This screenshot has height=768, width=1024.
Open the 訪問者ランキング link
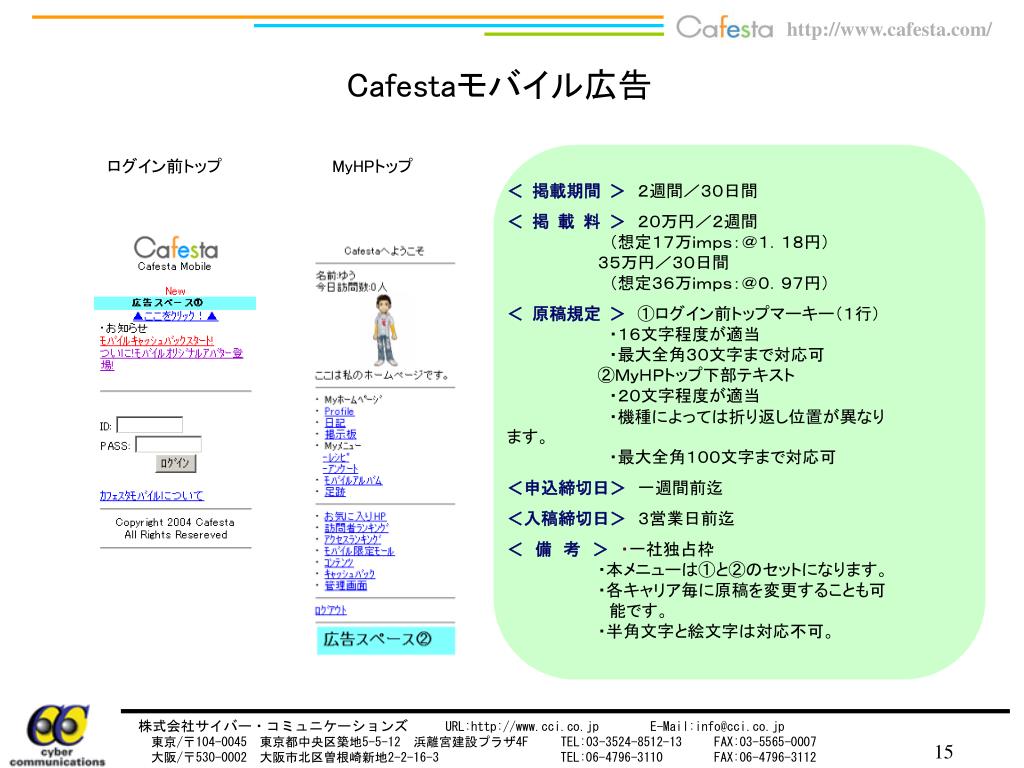[x=356, y=528]
